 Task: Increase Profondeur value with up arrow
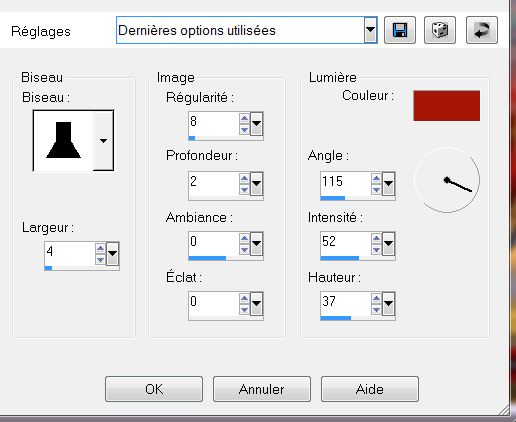click(244, 179)
